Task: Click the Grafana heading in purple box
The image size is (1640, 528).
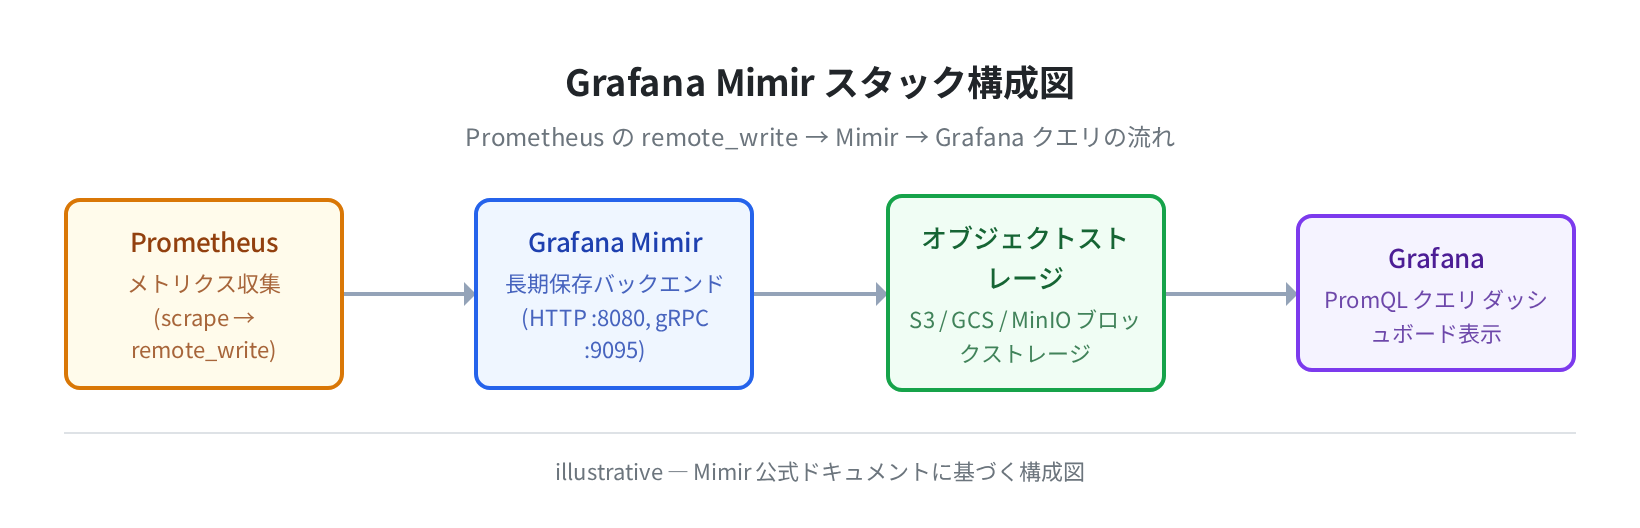Action: 1436,259
